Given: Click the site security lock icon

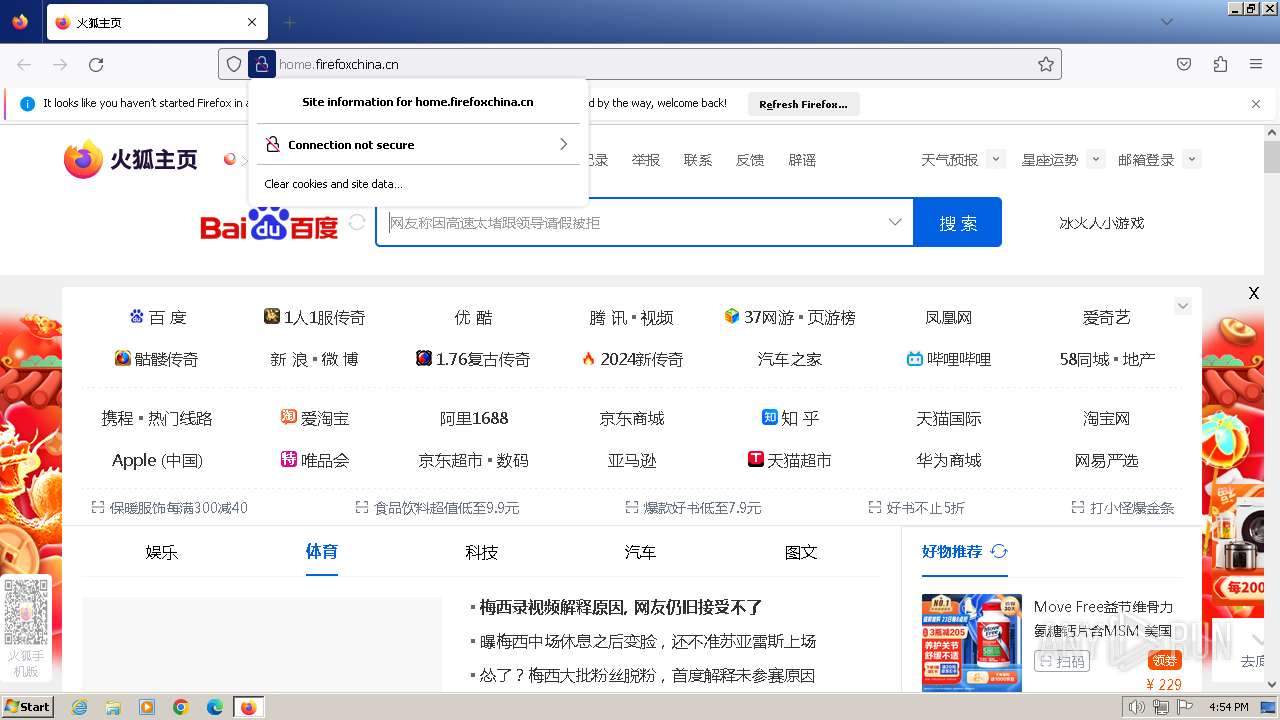Looking at the screenshot, I should tap(262, 64).
